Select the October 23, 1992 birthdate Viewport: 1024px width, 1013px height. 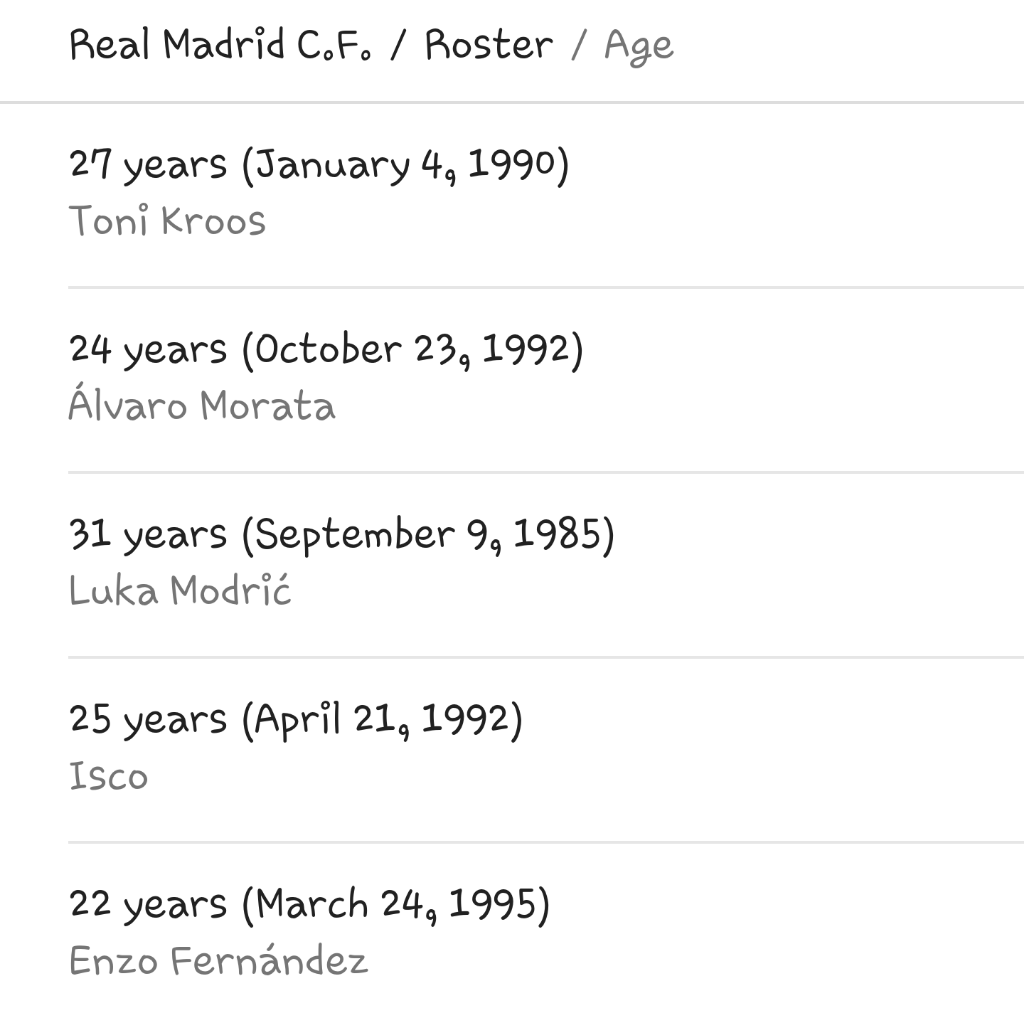coord(412,350)
